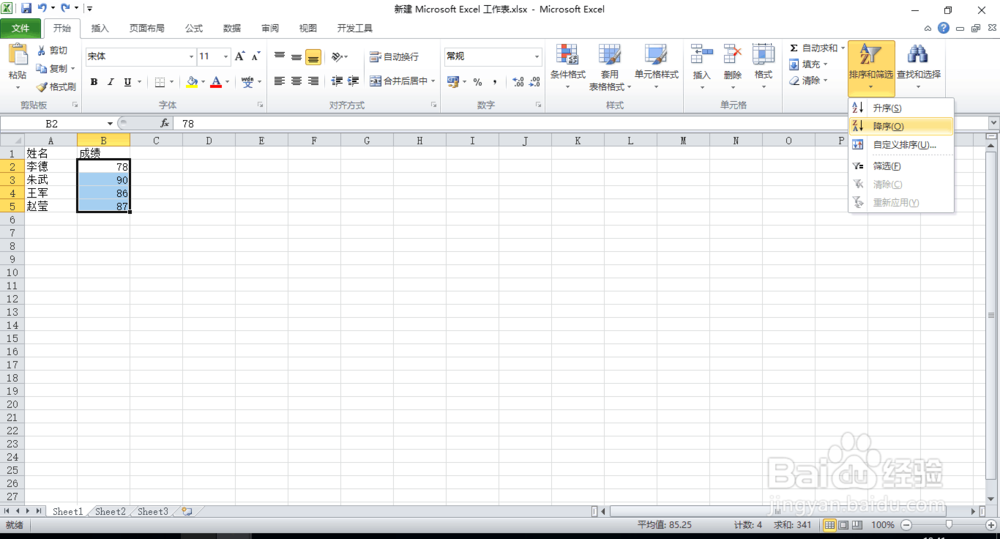Decrease font size with the small A icon
The image size is (1000, 539).
tap(255, 57)
